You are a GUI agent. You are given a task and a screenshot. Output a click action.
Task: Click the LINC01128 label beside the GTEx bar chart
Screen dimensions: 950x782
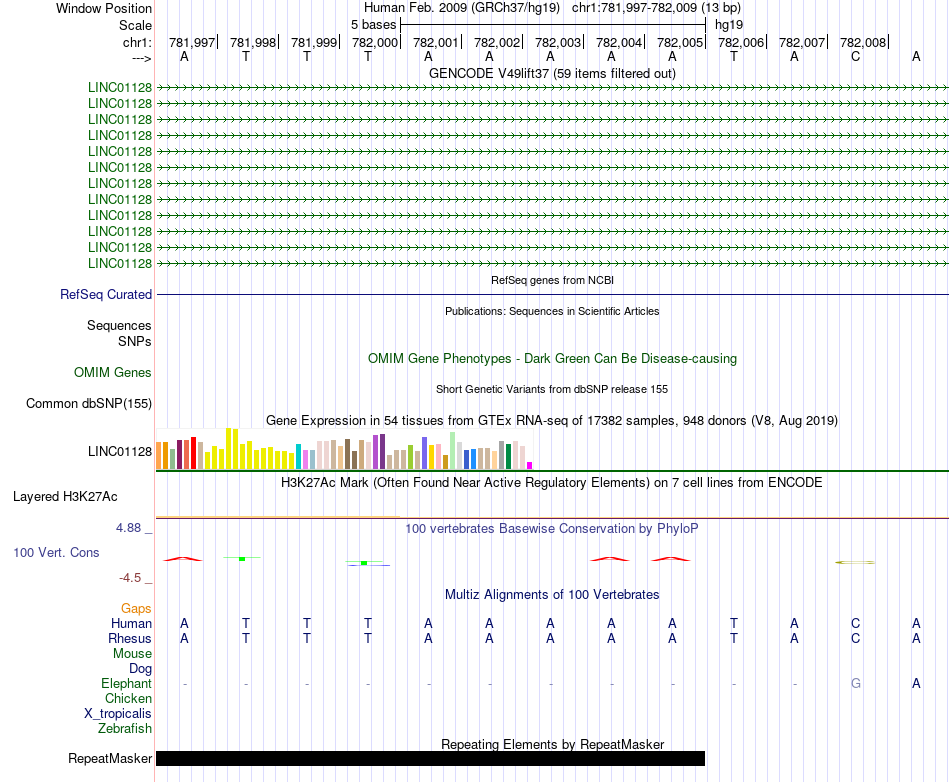[x=120, y=451]
